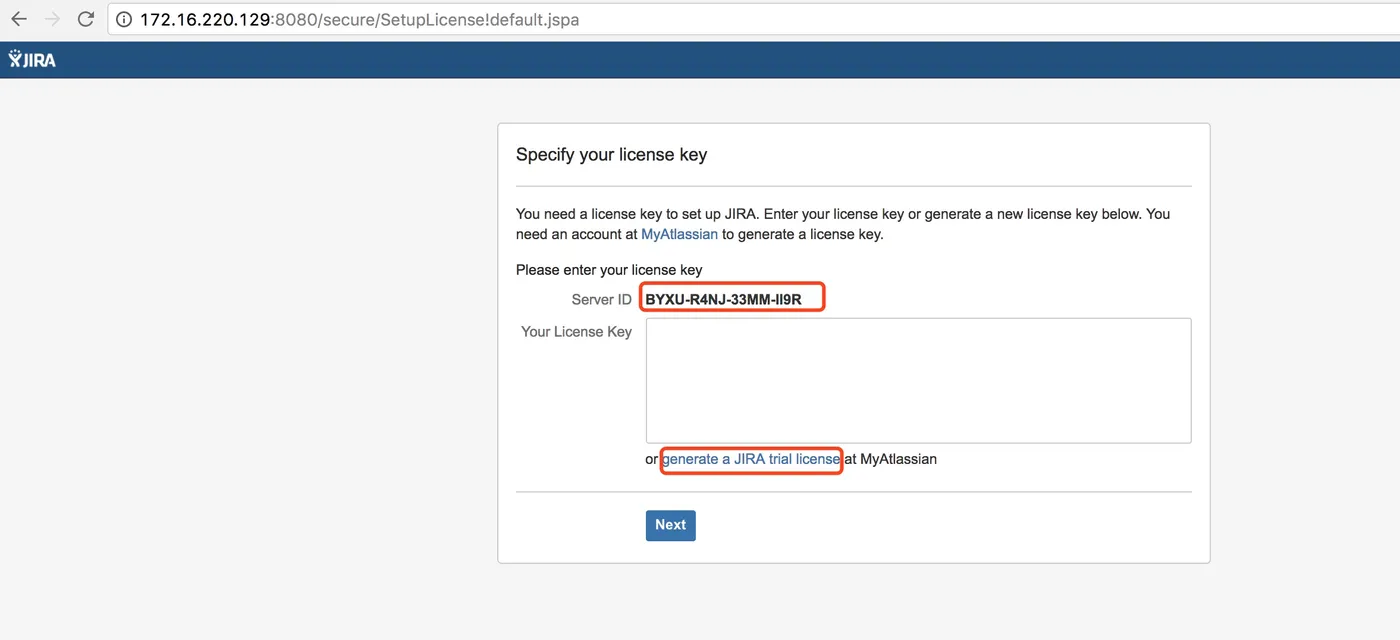Screen dimensions: 1400x640
Task: Follow 'generate a JIRA trial license' link
Action: 750,459
